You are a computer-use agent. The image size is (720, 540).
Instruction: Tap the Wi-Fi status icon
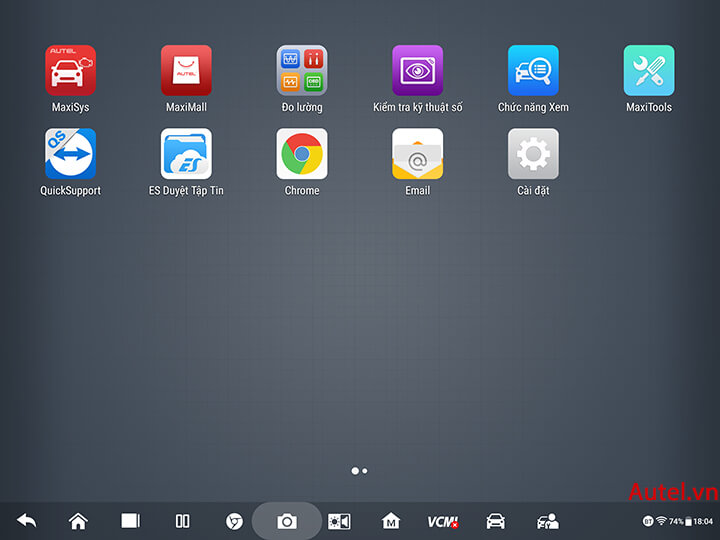coord(661,521)
